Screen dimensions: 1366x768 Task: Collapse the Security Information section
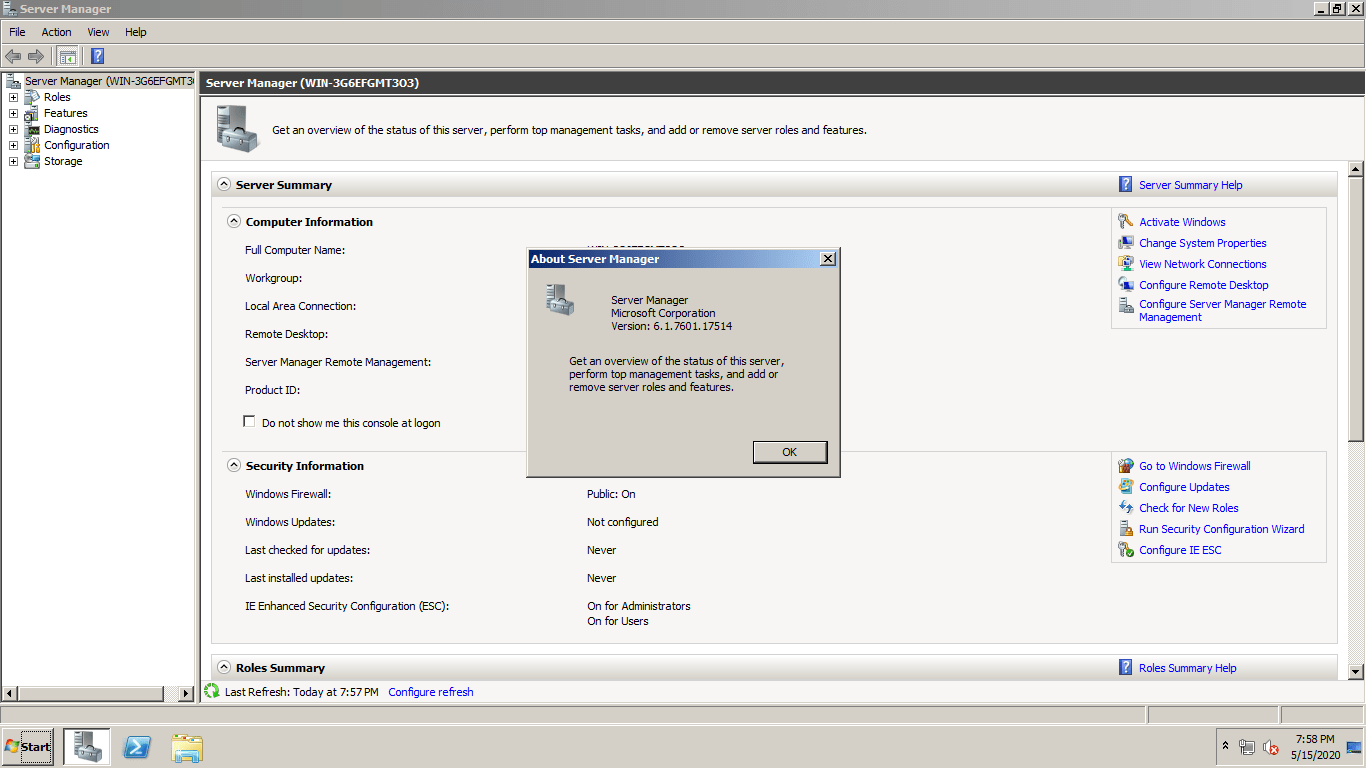[234, 466]
